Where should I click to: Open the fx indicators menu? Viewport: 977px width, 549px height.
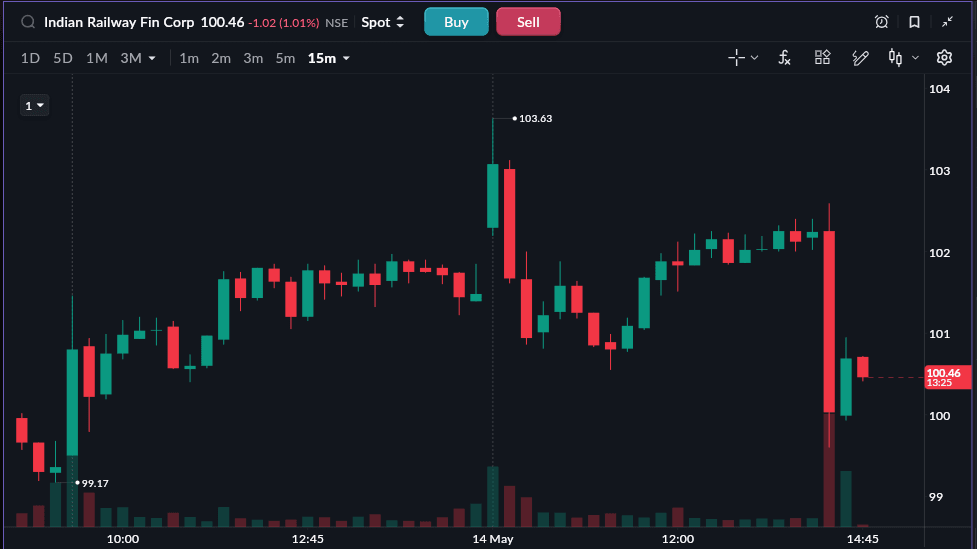tap(784, 58)
